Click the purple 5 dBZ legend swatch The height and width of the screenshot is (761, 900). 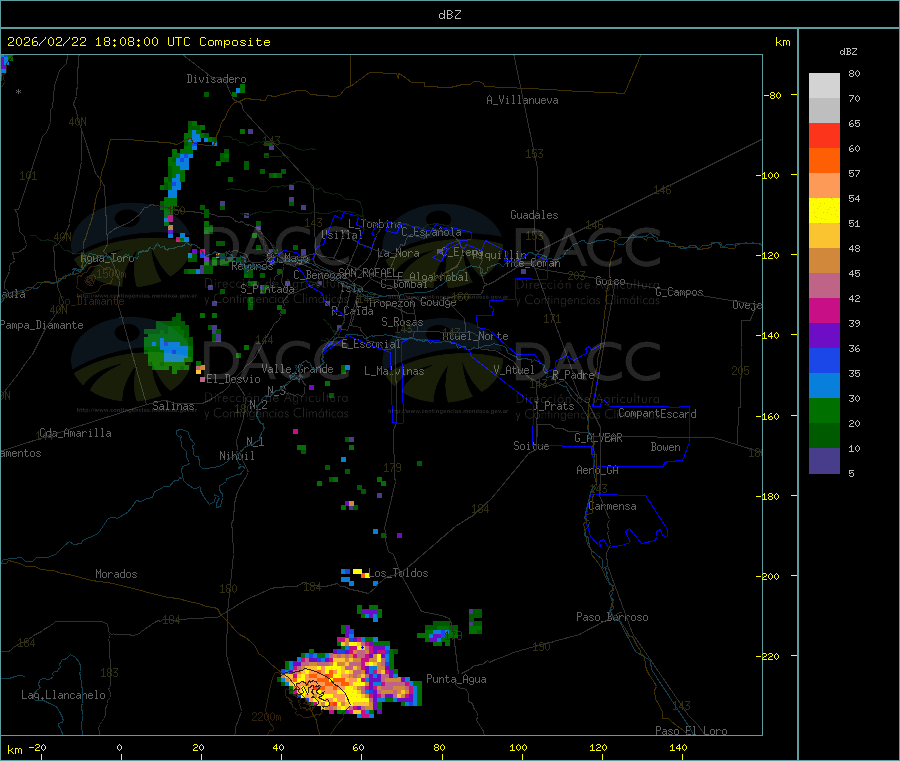[824, 461]
